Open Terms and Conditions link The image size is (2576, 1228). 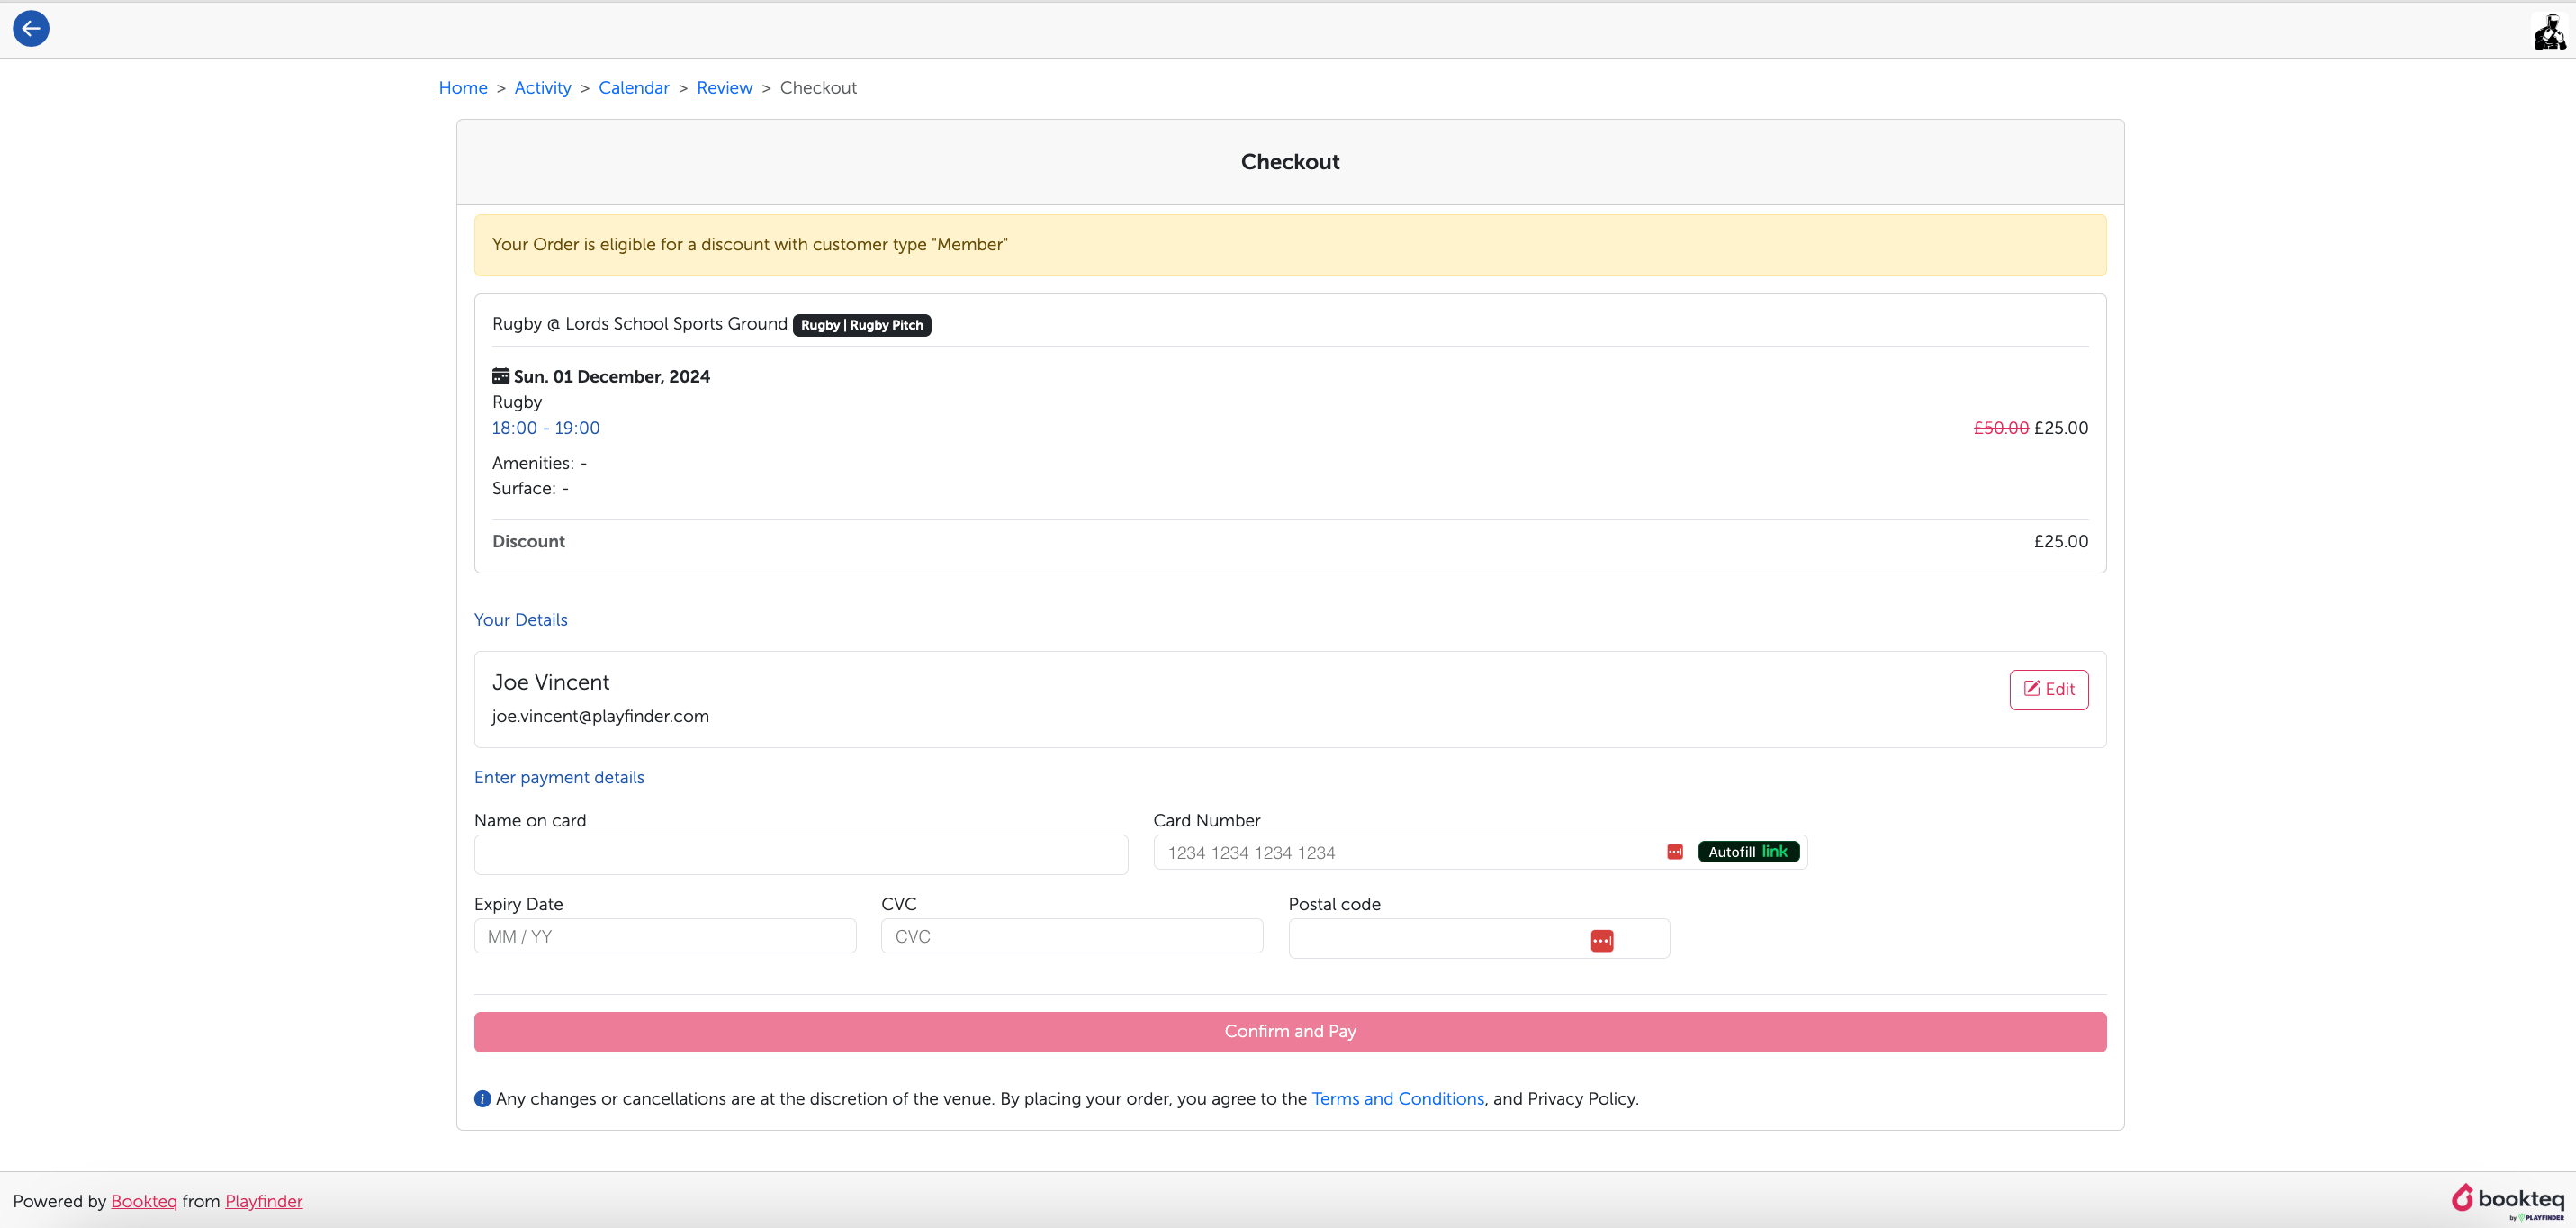tap(1398, 1099)
